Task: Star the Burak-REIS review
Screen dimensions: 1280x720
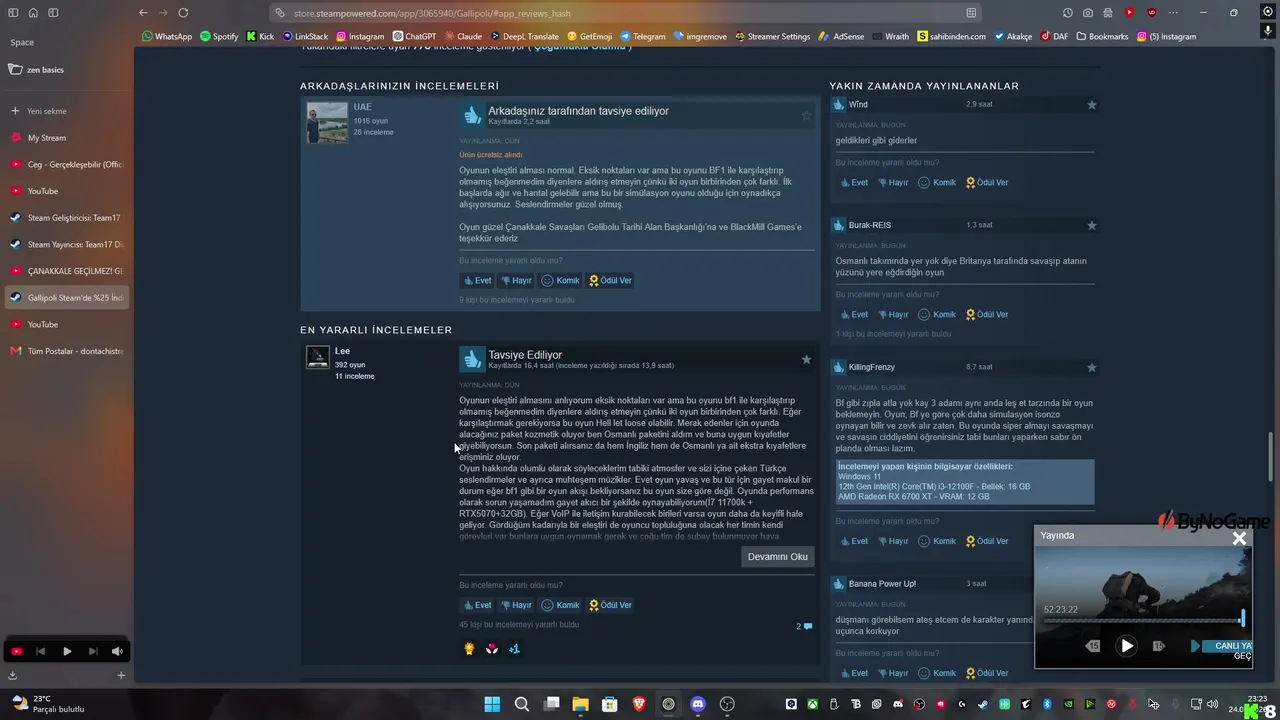Action: pos(1092,226)
